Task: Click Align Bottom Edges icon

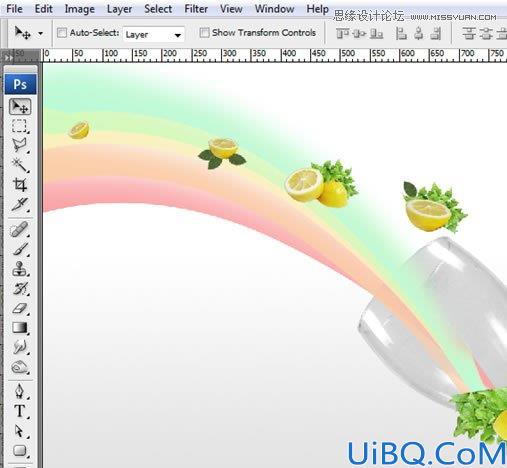Action: 376,34
